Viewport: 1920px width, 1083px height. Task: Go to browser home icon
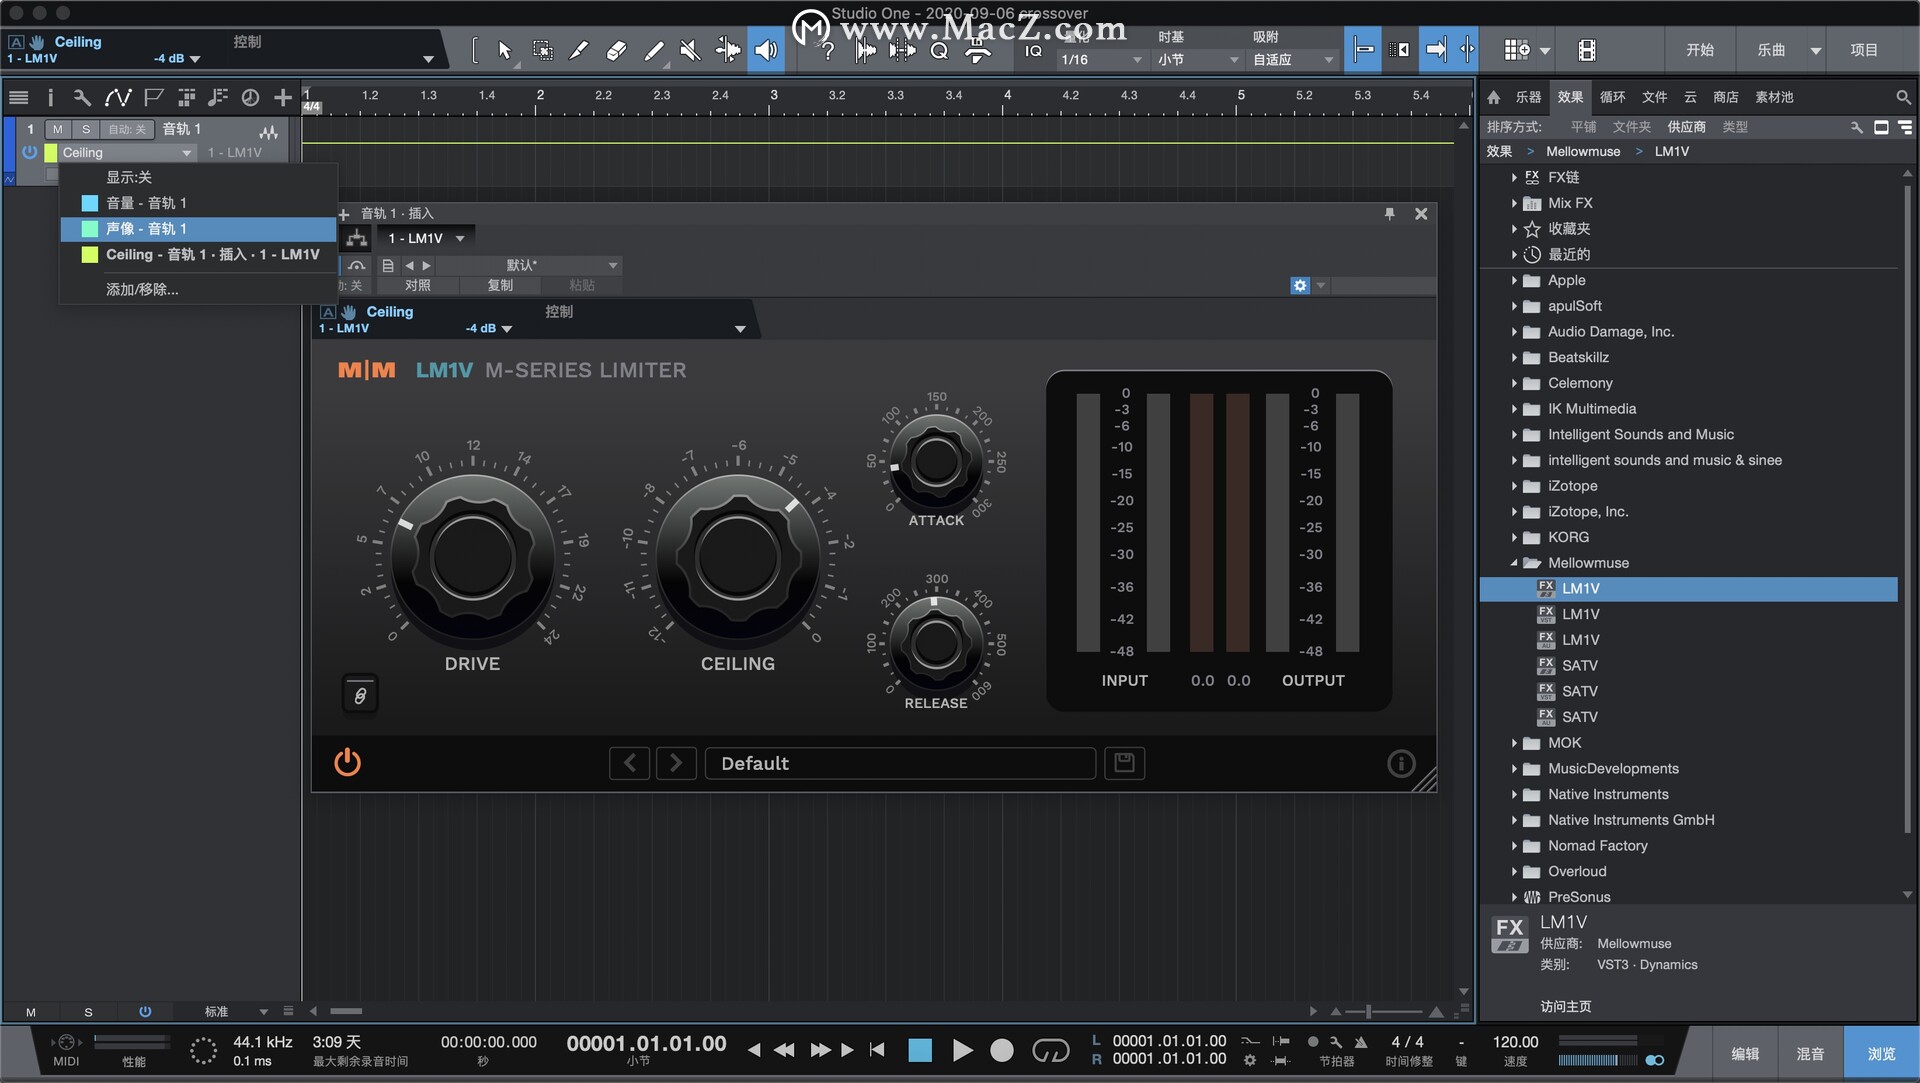coord(1494,97)
